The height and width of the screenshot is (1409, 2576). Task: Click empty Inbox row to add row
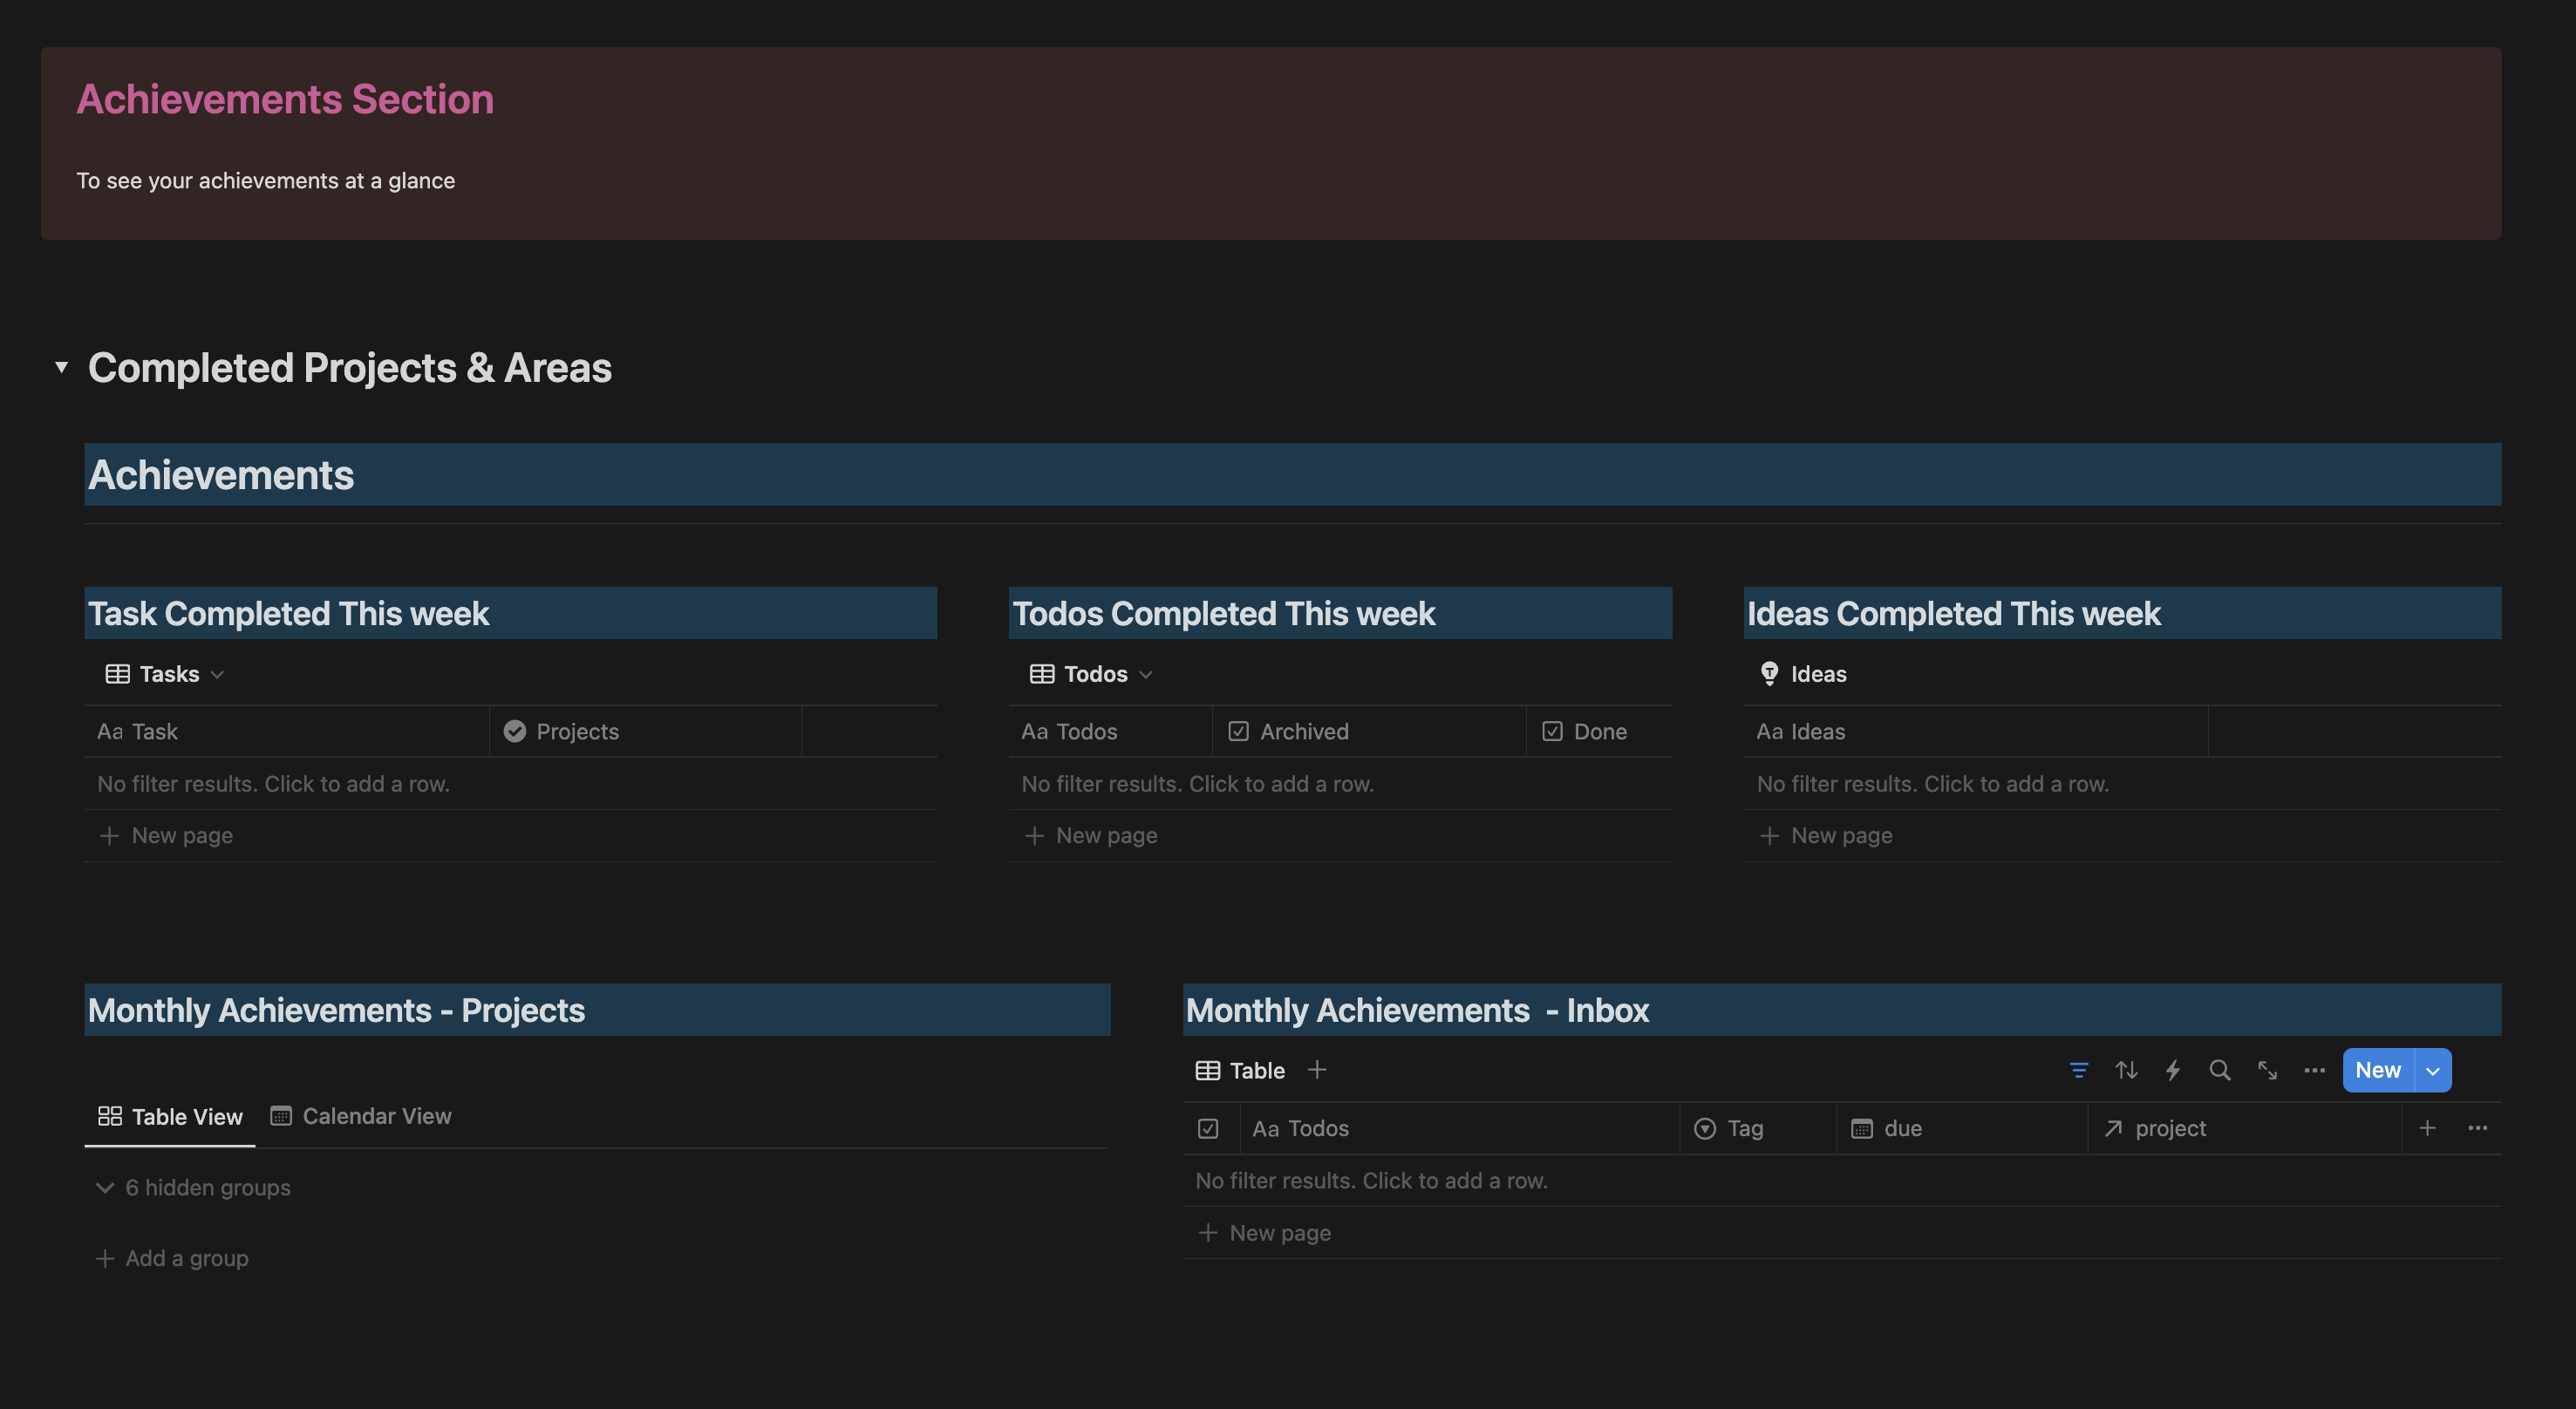(x=1841, y=1180)
